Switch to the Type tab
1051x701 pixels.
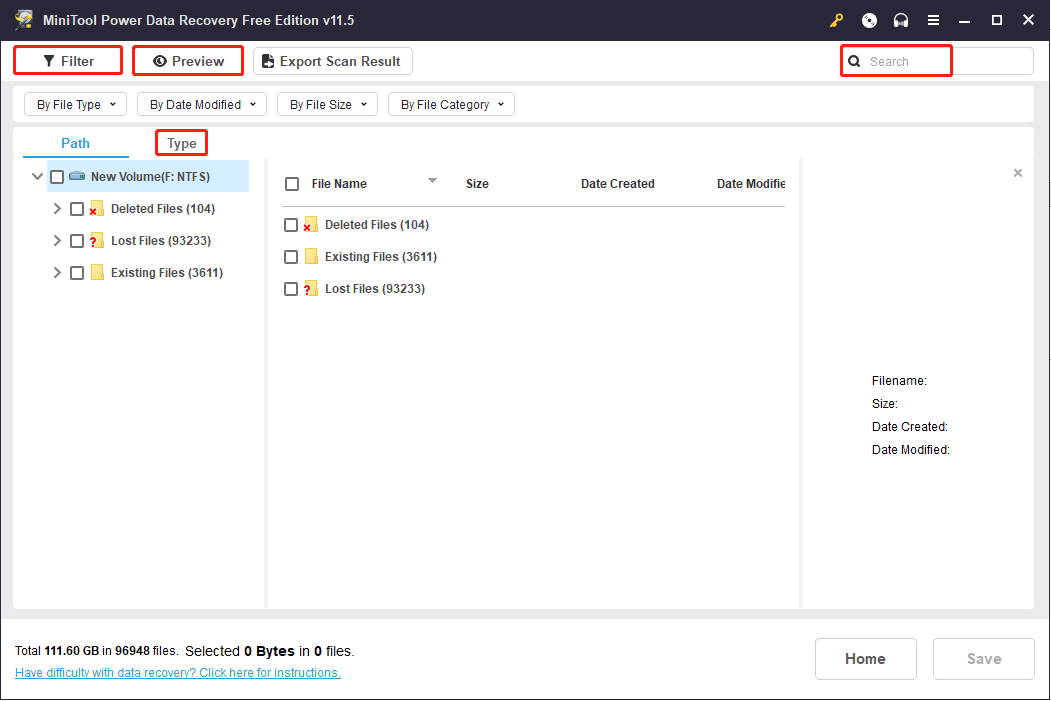(182, 143)
